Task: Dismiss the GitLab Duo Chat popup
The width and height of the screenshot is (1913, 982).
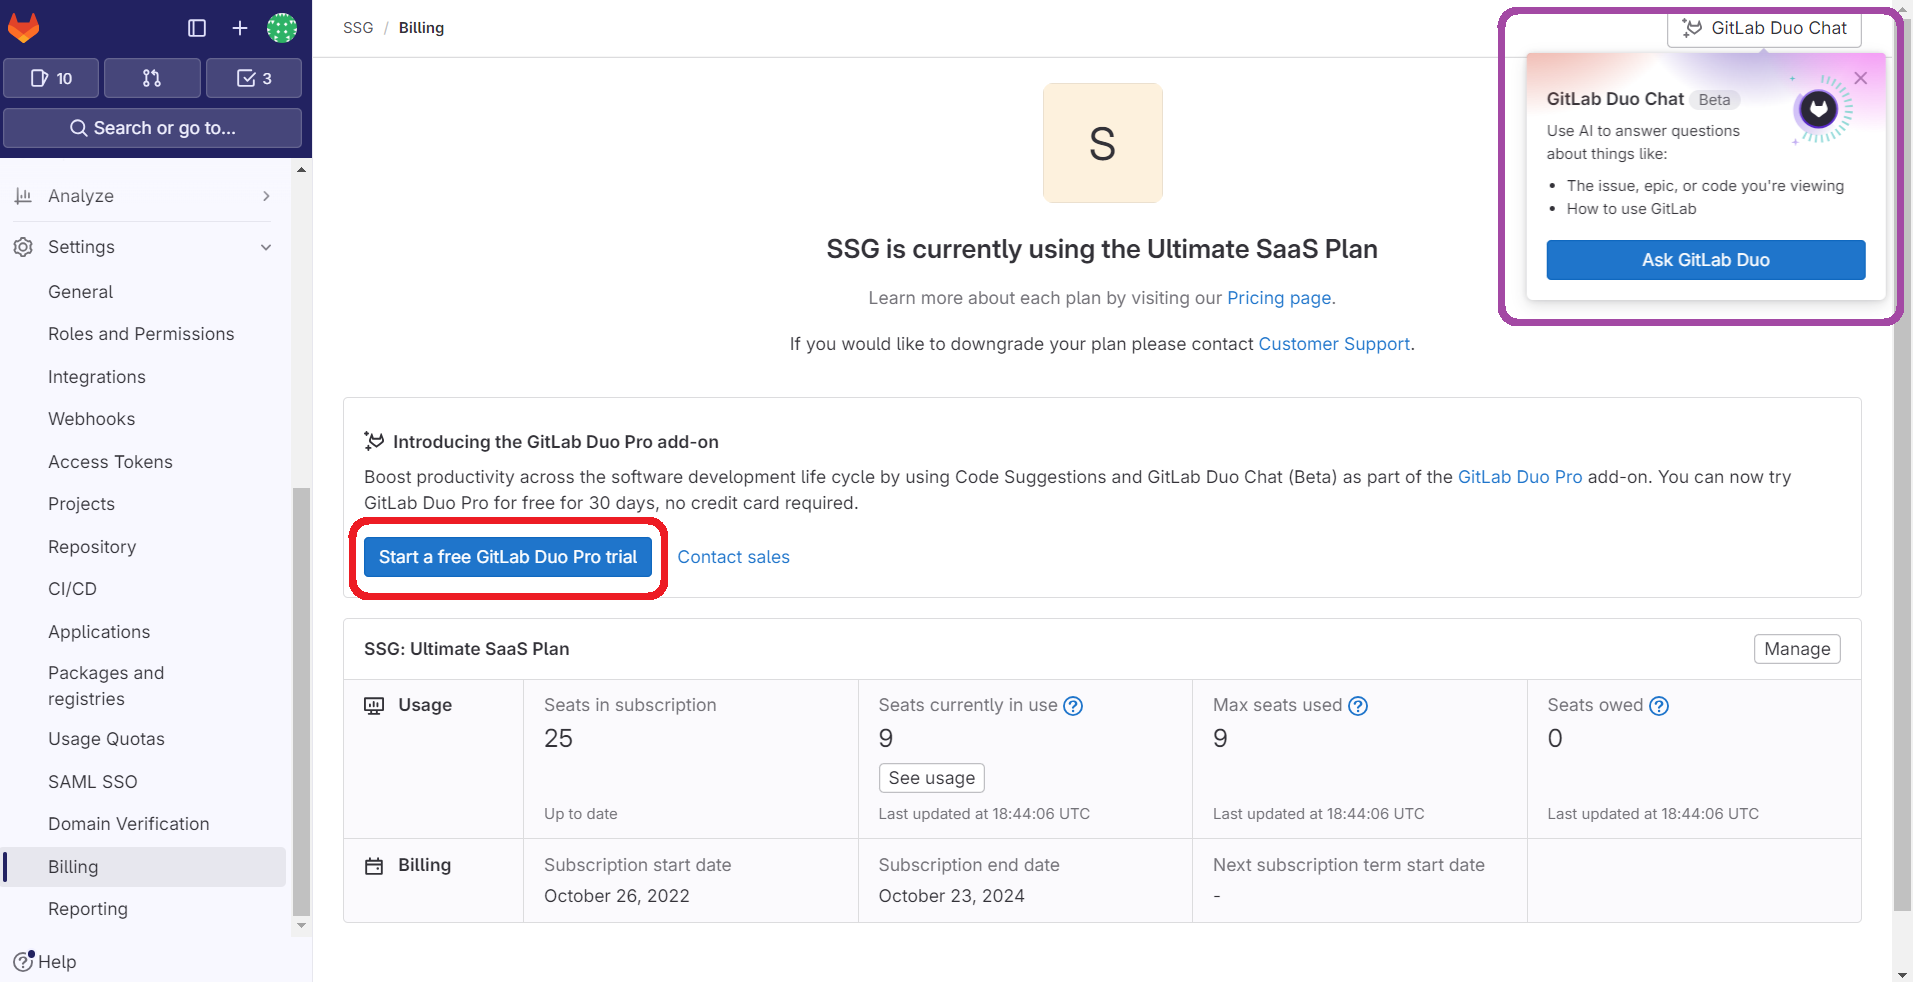Action: tap(1861, 78)
